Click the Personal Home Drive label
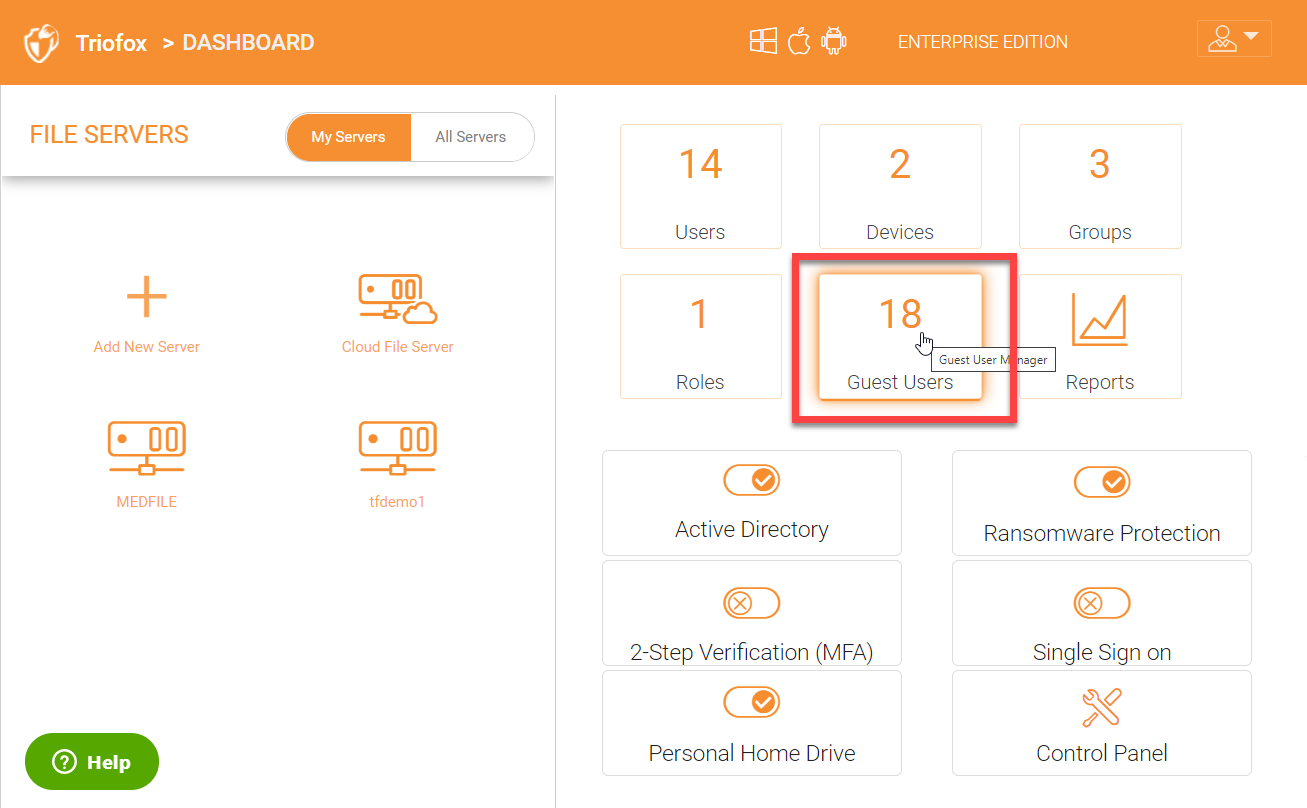1307x808 pixels. 752,753
